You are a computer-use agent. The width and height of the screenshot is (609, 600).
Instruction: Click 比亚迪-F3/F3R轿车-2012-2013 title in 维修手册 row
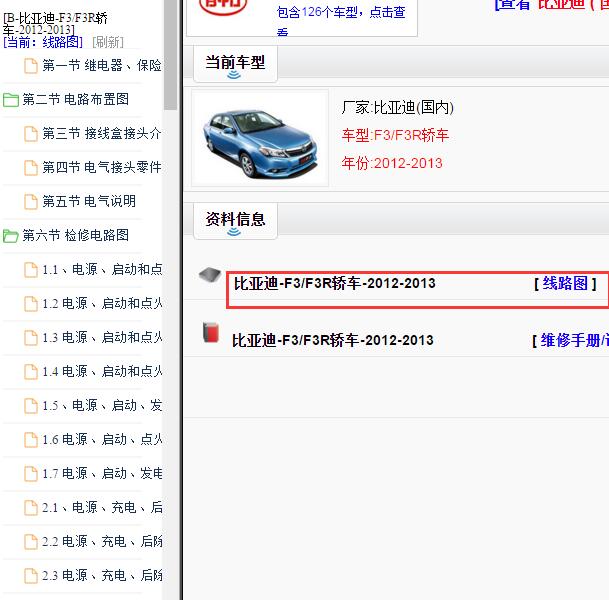click(x=332, y=341)
